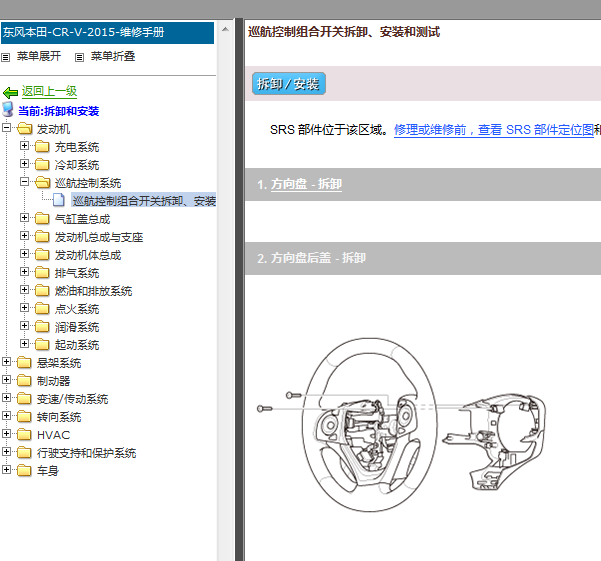Click the 菜单展开 list icon
Screen dimensions: 601x561
pos(5,57)
